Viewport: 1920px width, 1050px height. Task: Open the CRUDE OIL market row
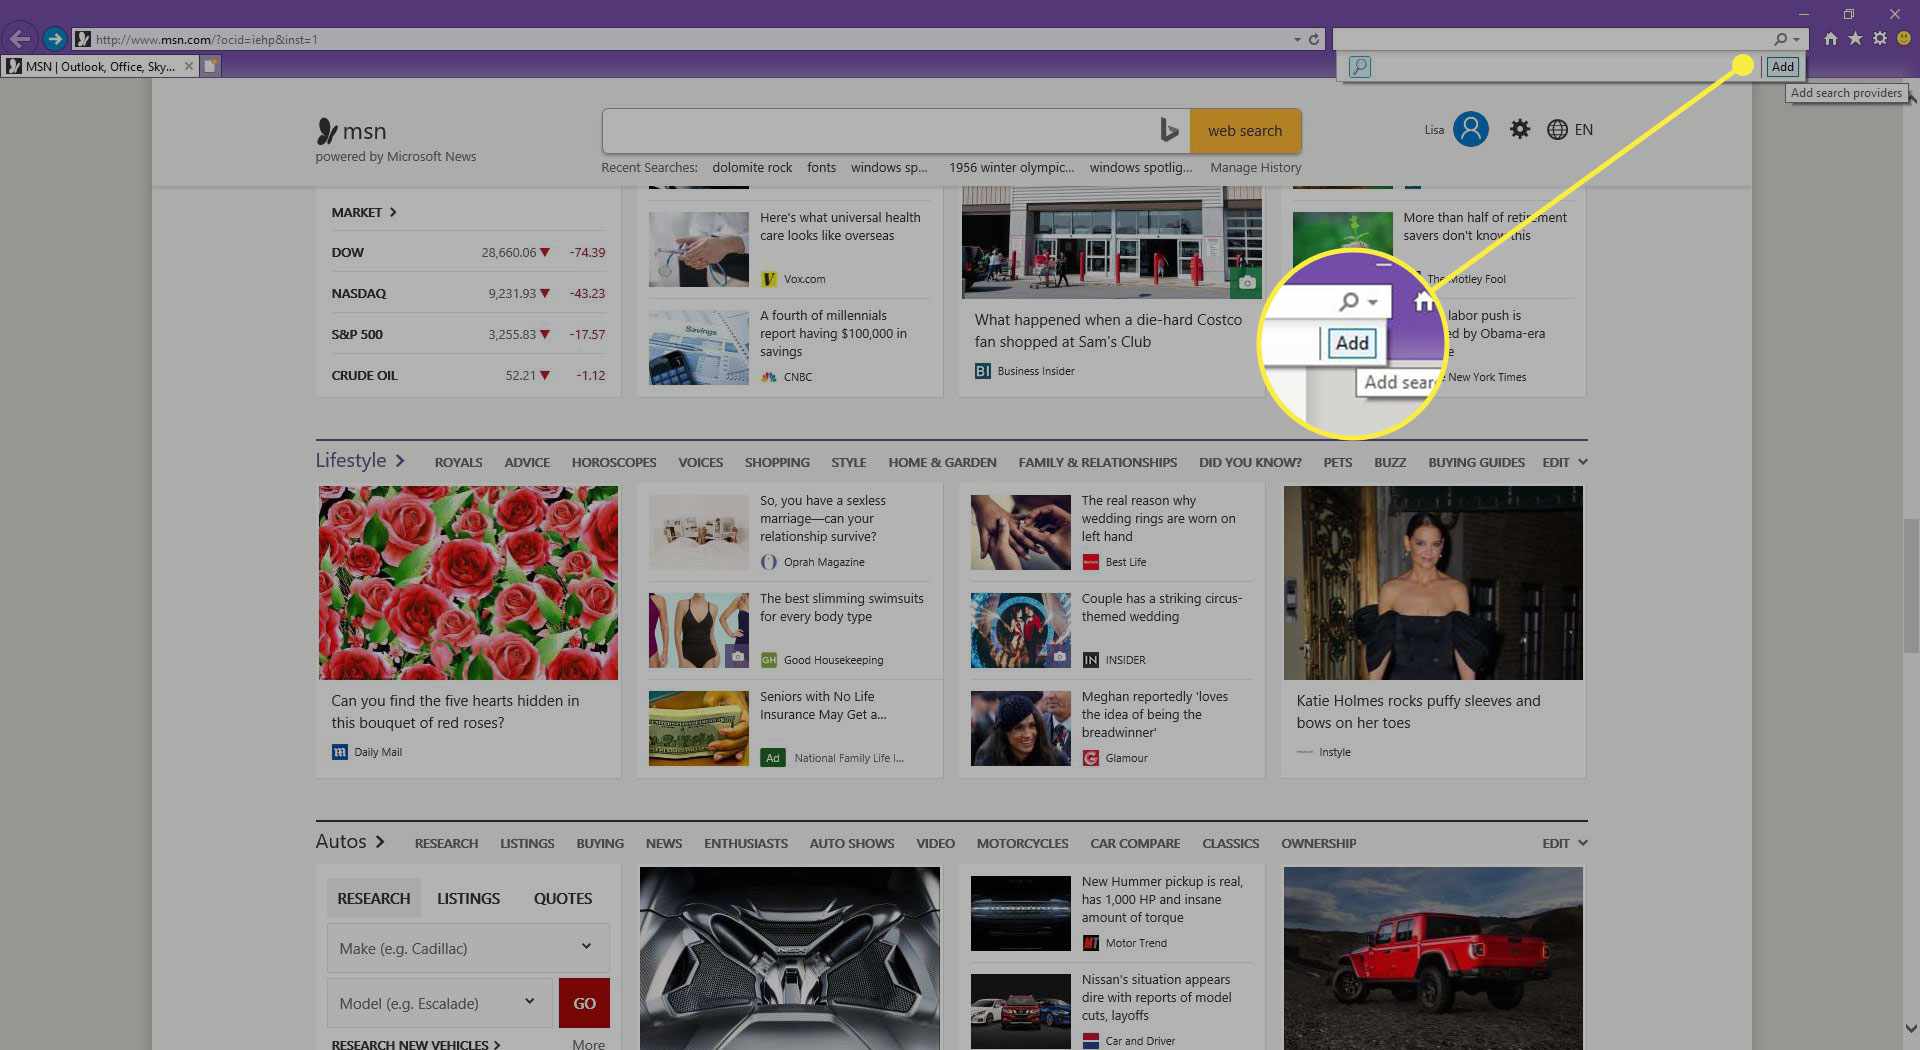pos(468,375)
